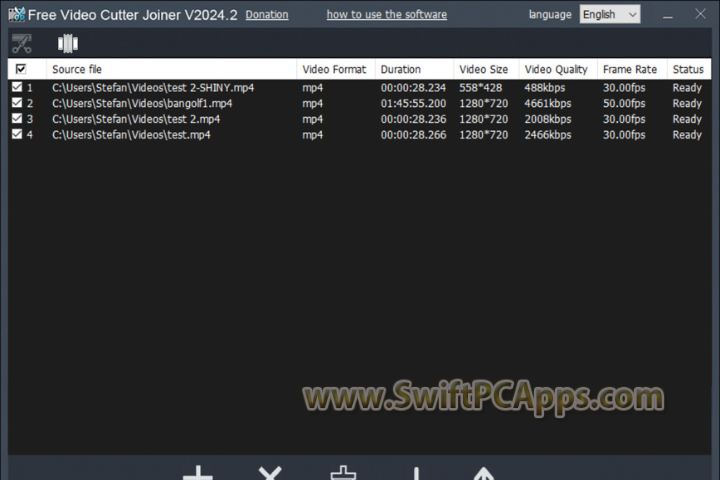Click quality value 2466kbps
Viewport: 720px width, 480px height.
coord(548,135)
